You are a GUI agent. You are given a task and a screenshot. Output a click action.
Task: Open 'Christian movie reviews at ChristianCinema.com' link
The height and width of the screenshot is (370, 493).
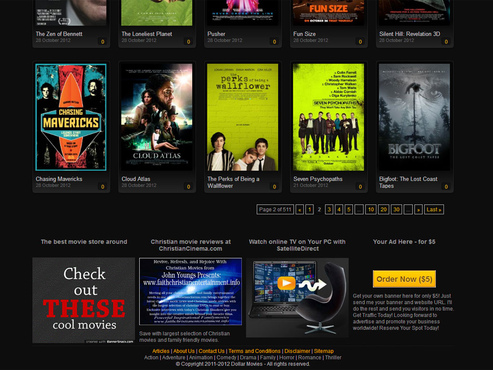(x=191, y=245)
